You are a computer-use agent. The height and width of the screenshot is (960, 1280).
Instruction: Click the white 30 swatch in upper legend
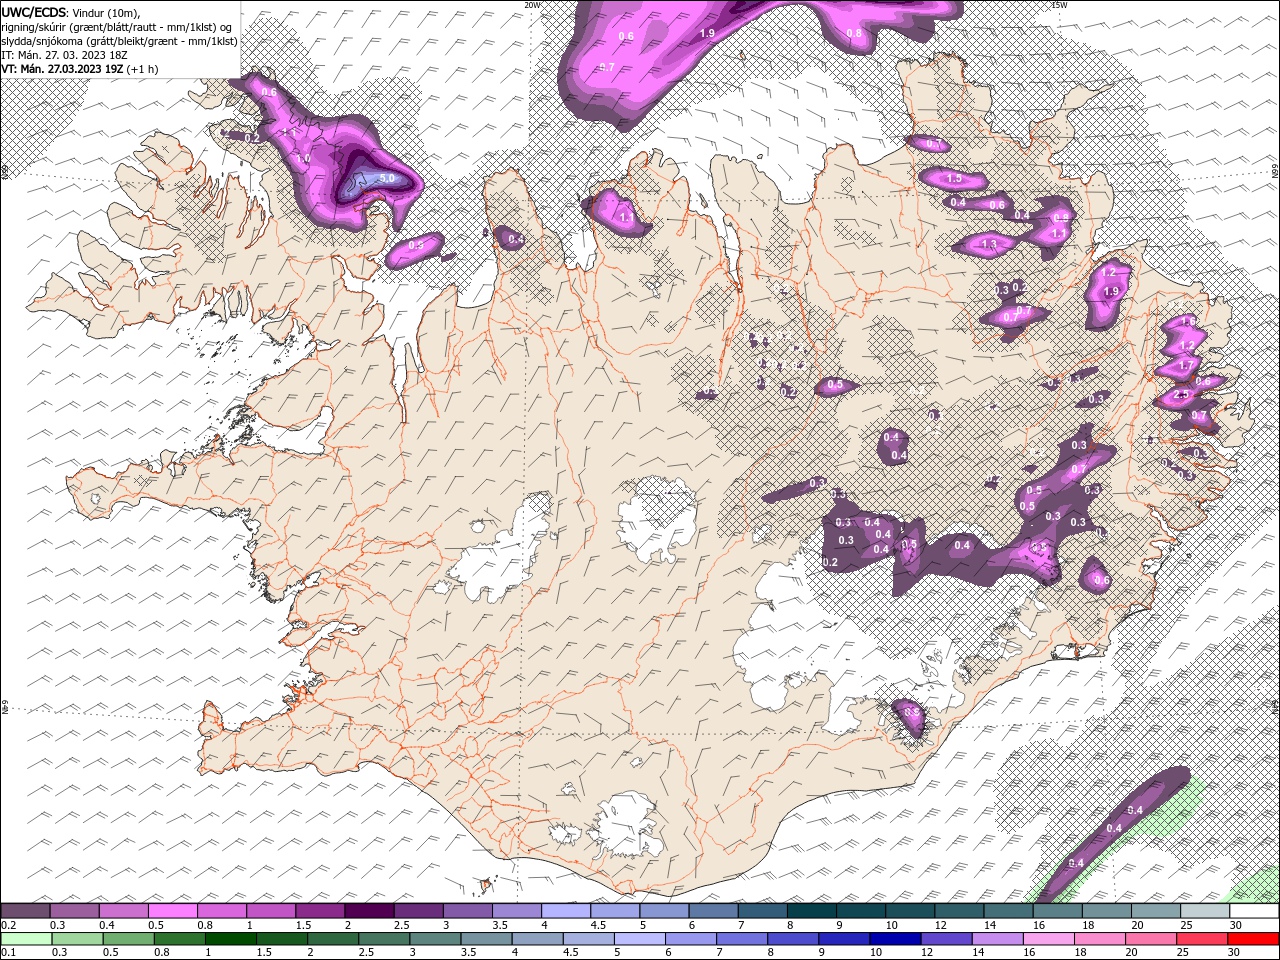pyautogui.click(x=1253, y=911)
